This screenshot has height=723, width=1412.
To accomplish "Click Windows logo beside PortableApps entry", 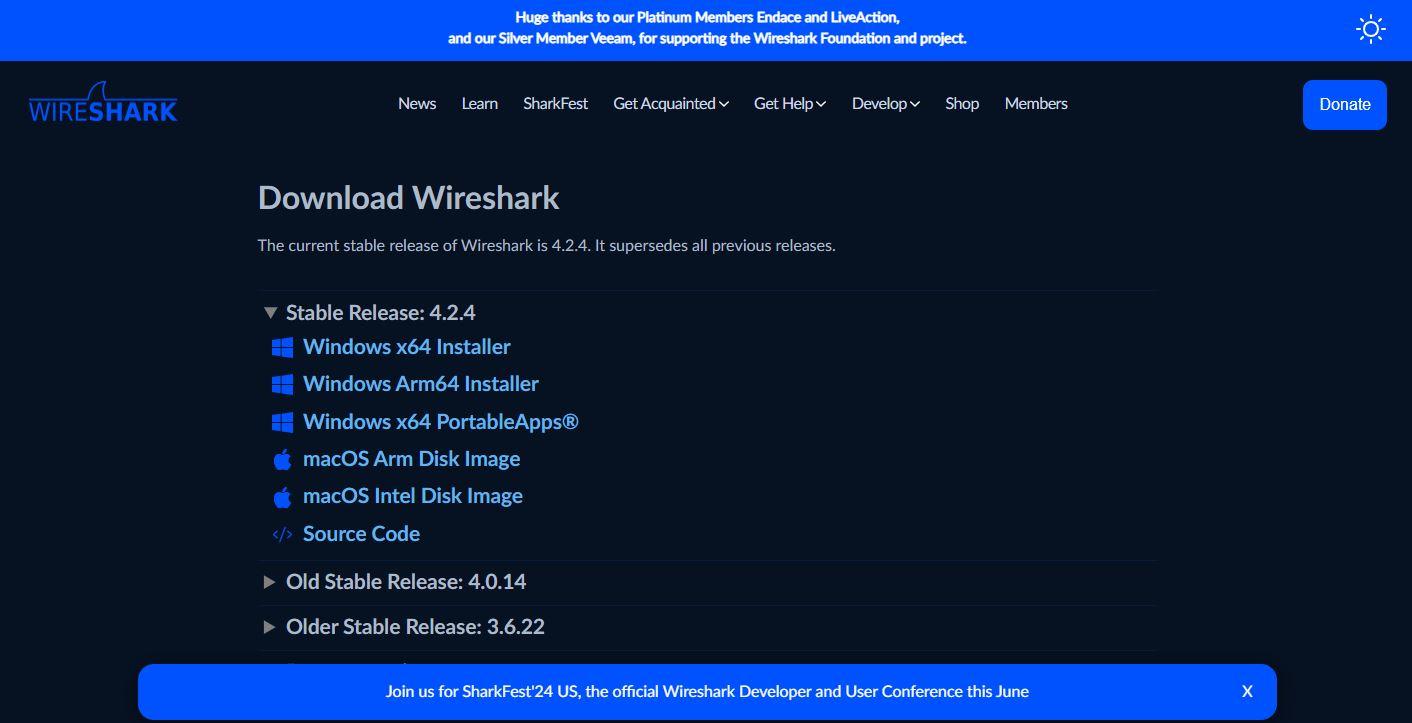I will pyautogui.click(x=282, y=422).
